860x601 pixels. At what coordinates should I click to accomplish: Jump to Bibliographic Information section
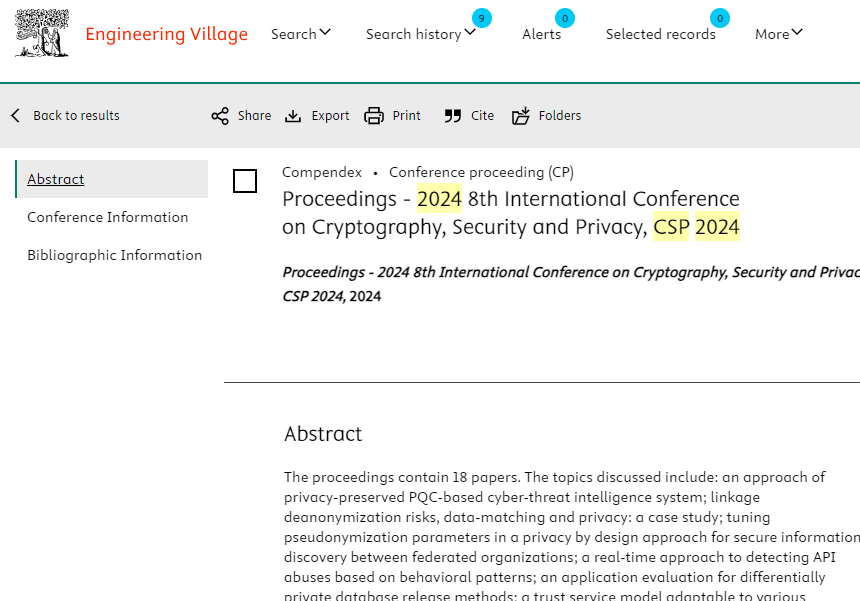(x=114, y=255)
